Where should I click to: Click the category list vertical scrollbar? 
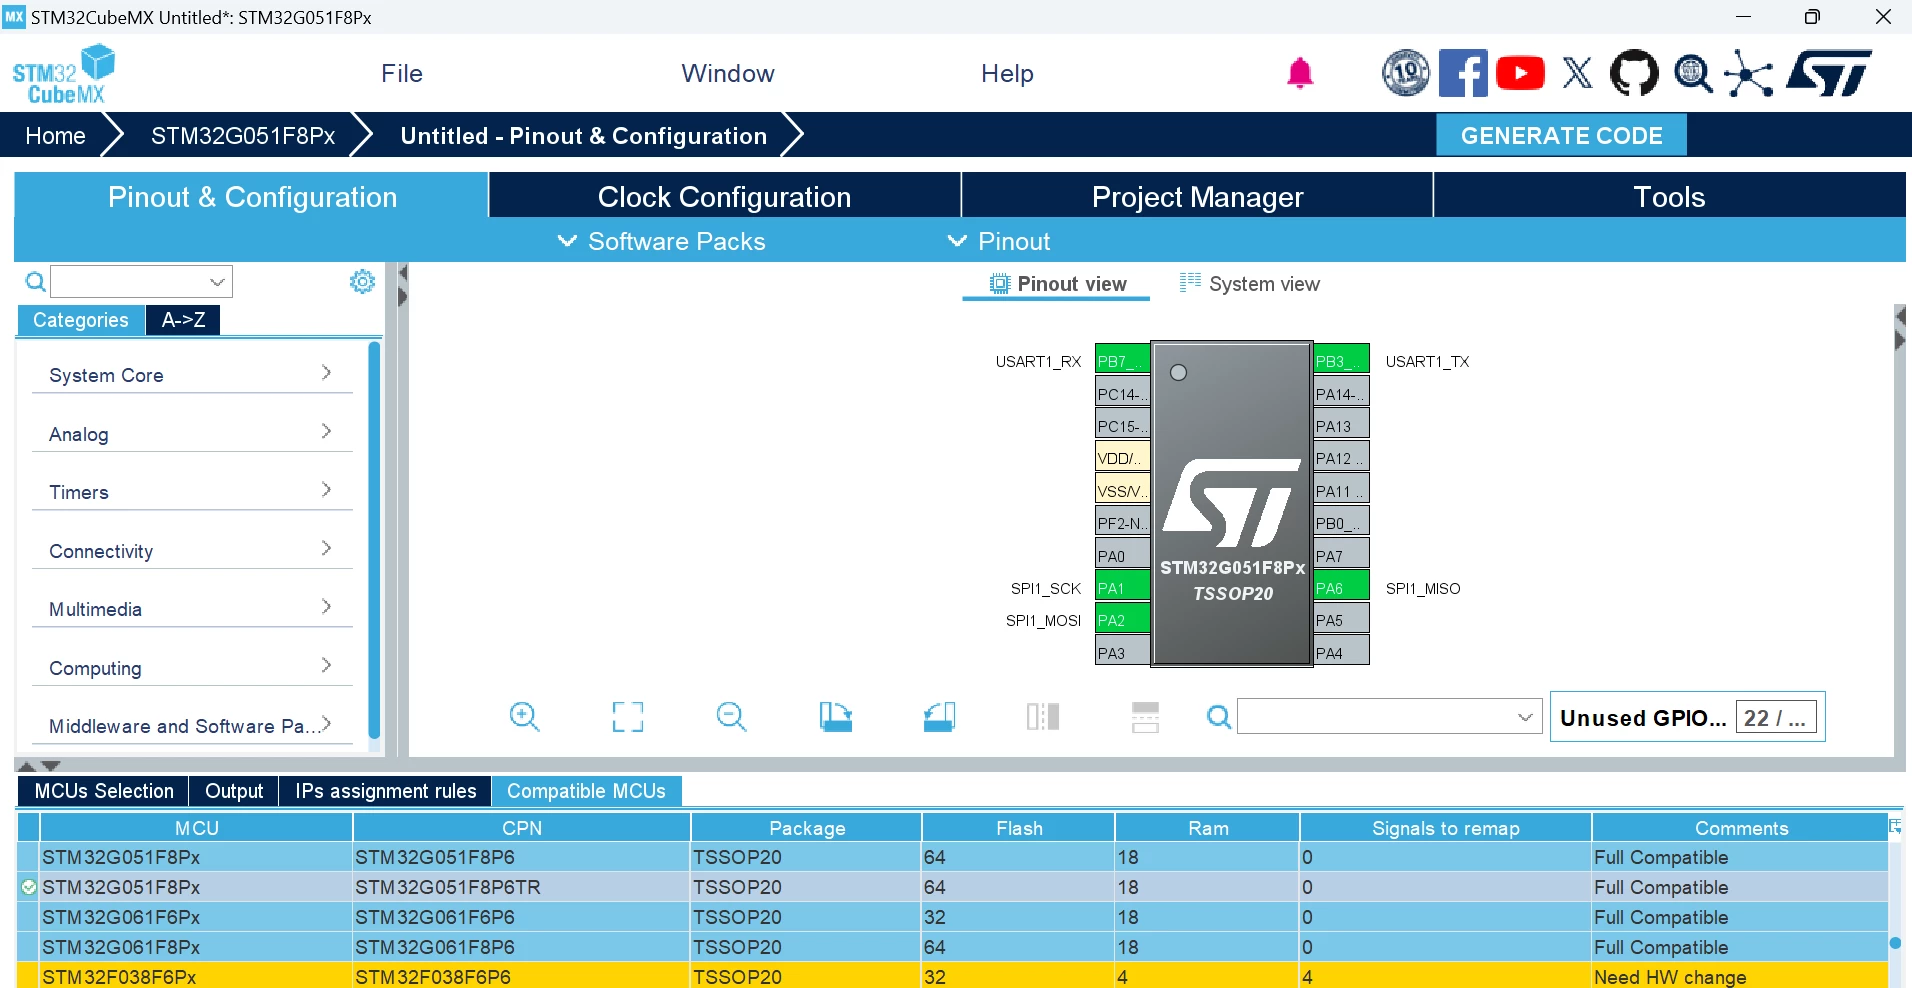pyautogui.click(x=375, y=540)
